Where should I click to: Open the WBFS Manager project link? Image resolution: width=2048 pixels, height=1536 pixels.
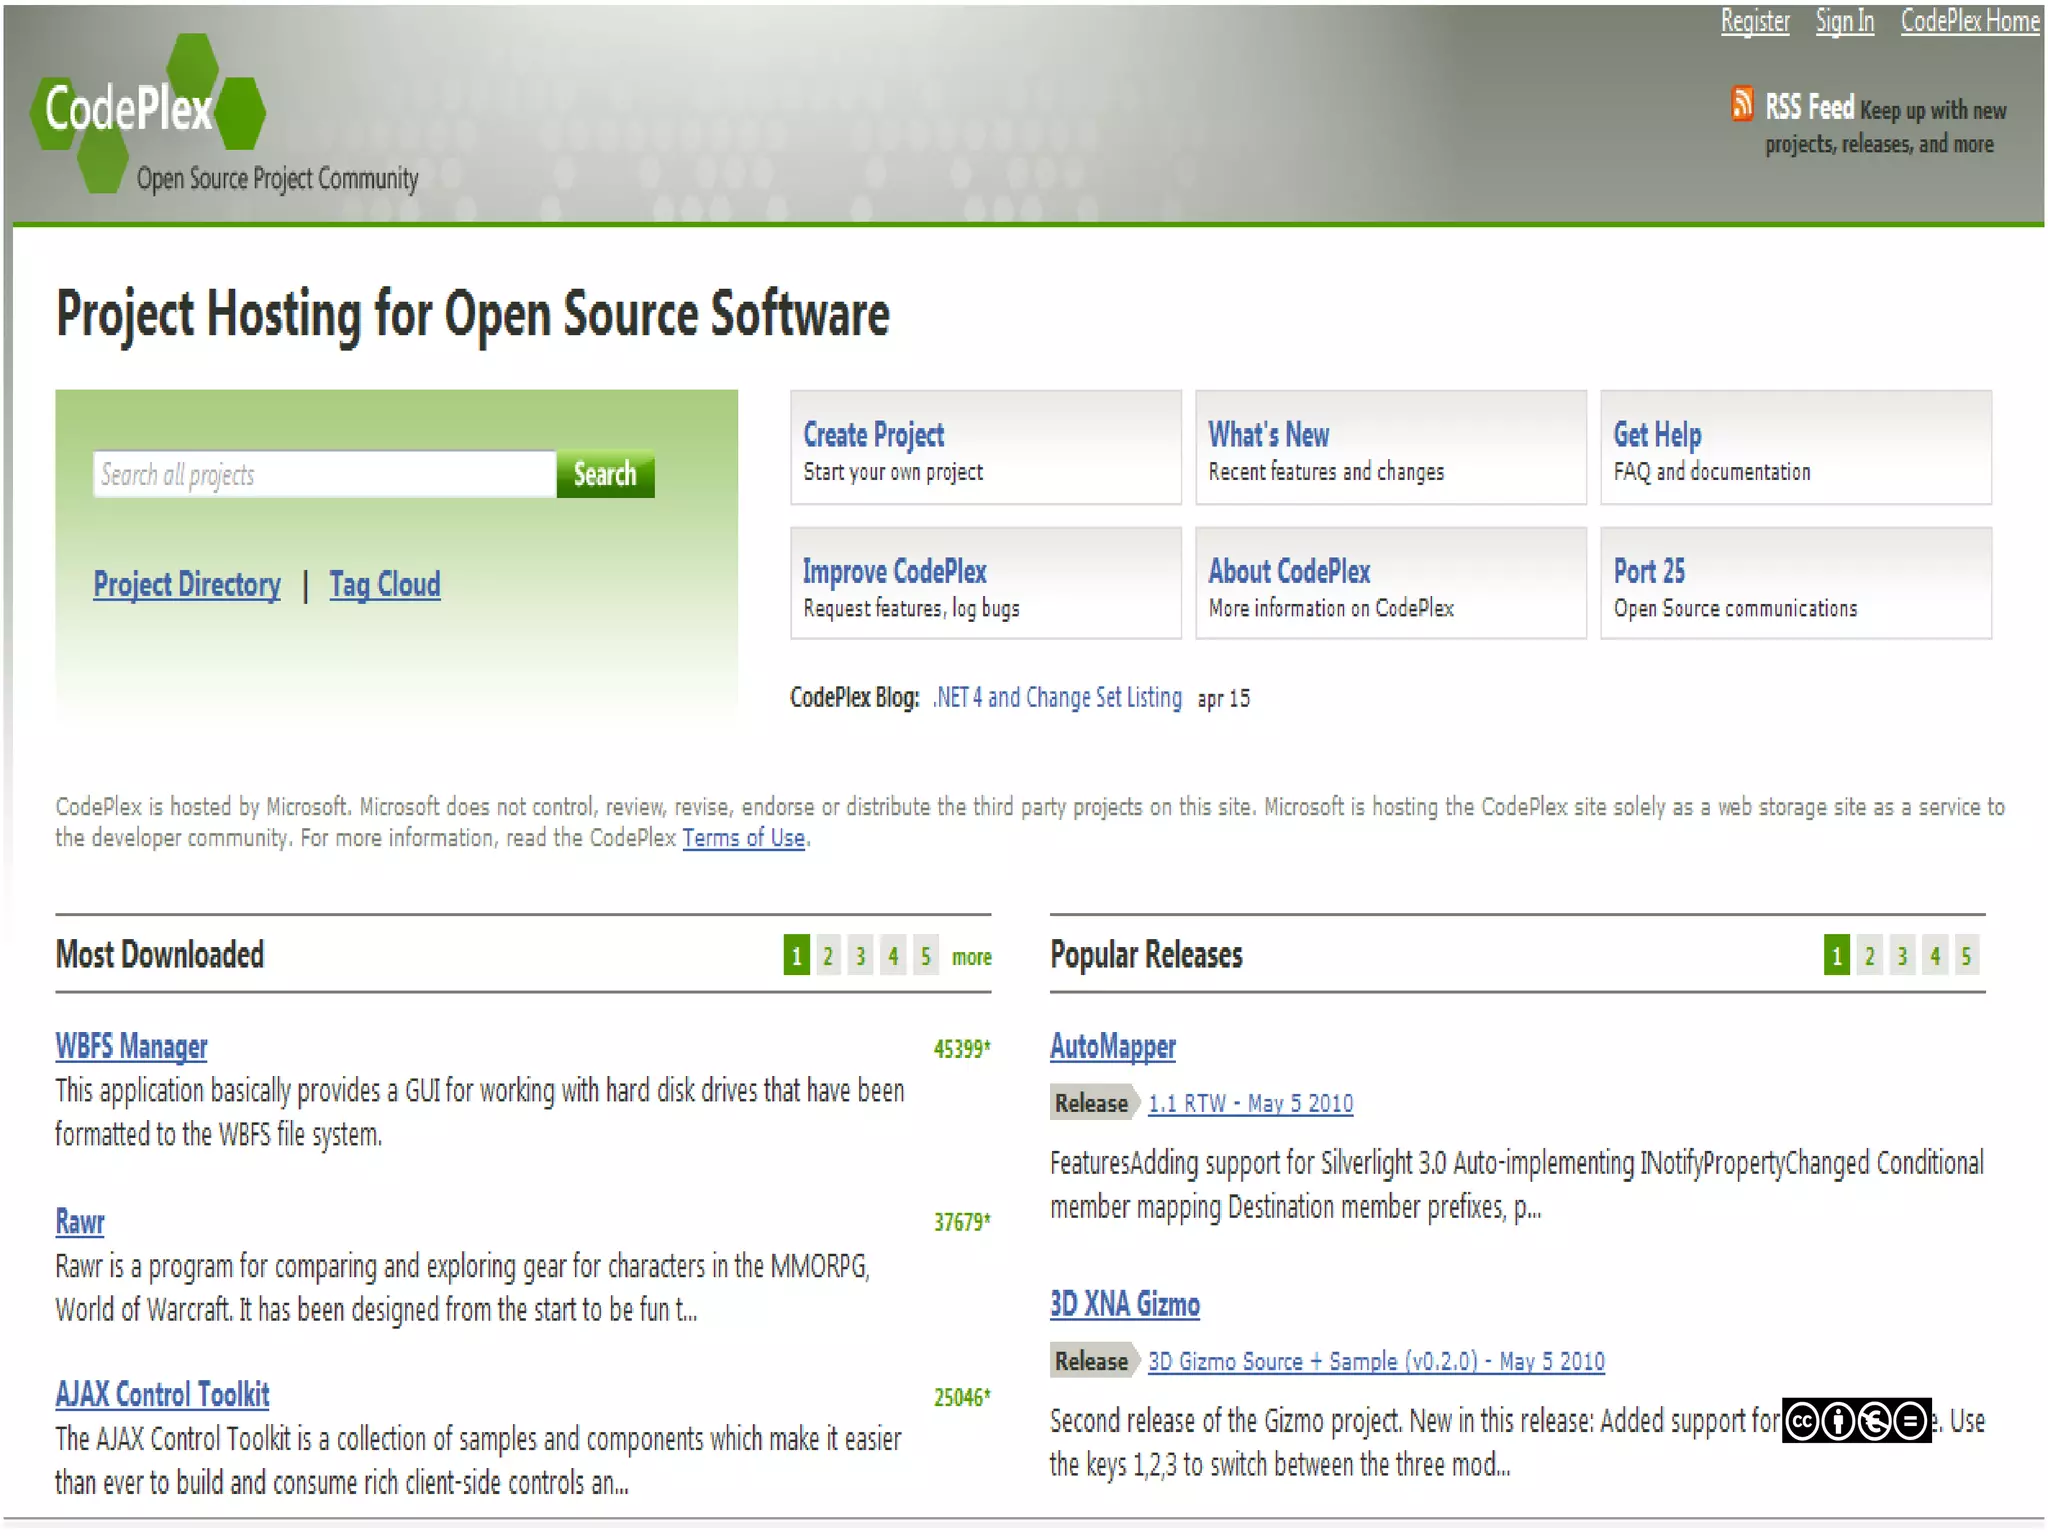[131, 1046]
